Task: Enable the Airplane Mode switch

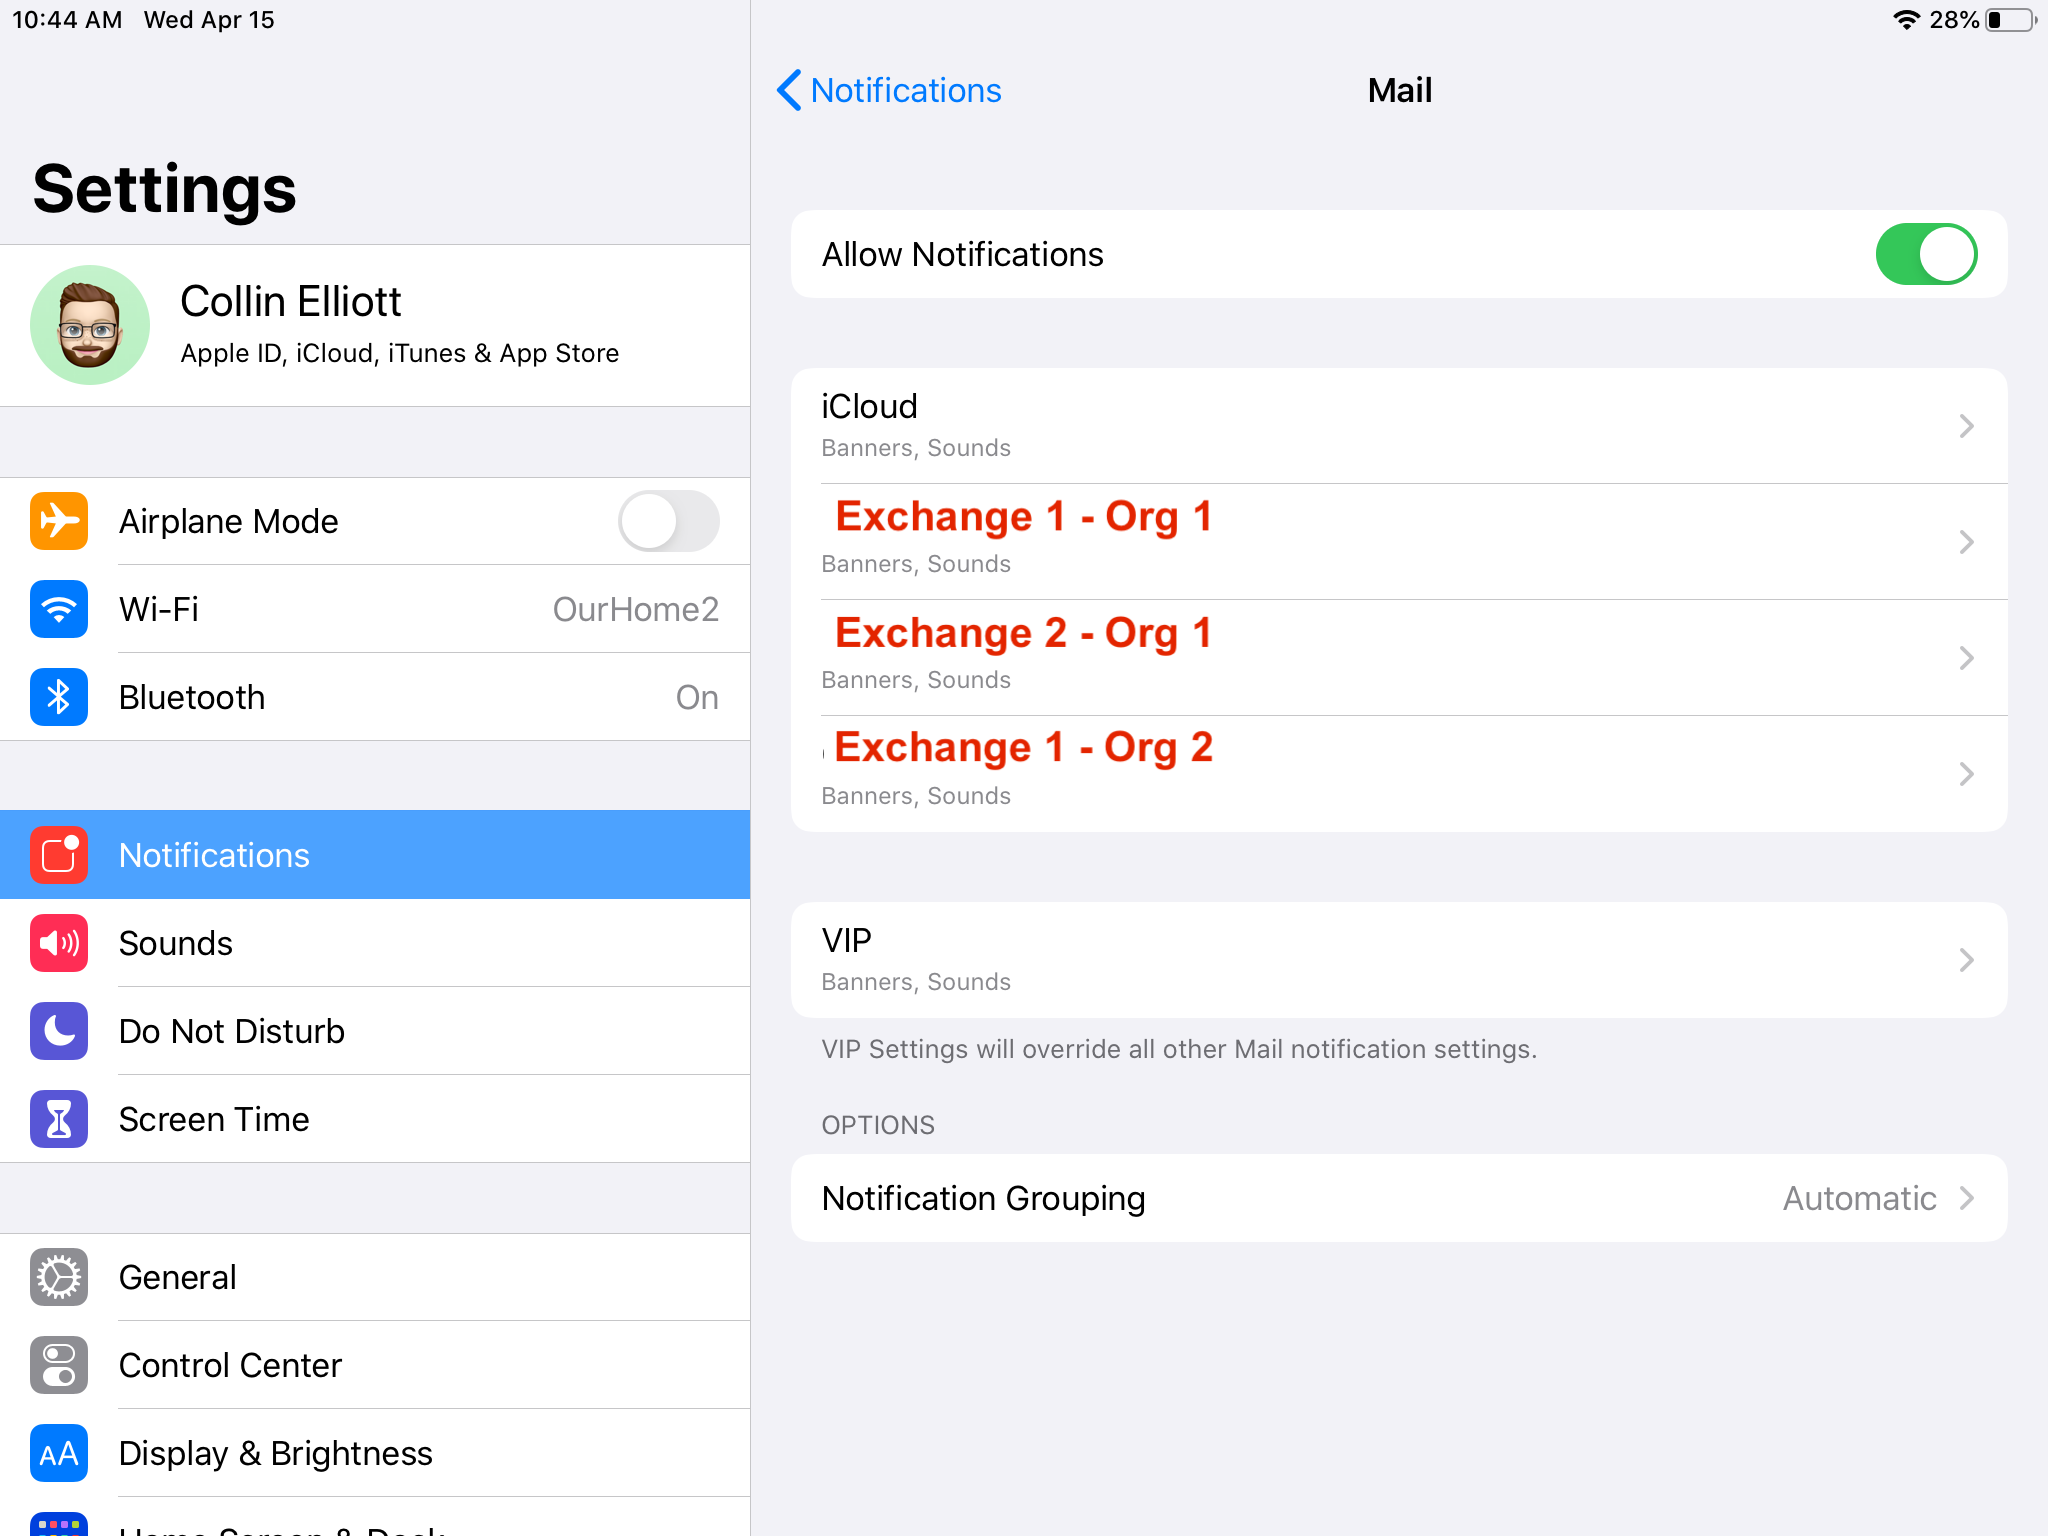Action: click(x=668, y=521)
